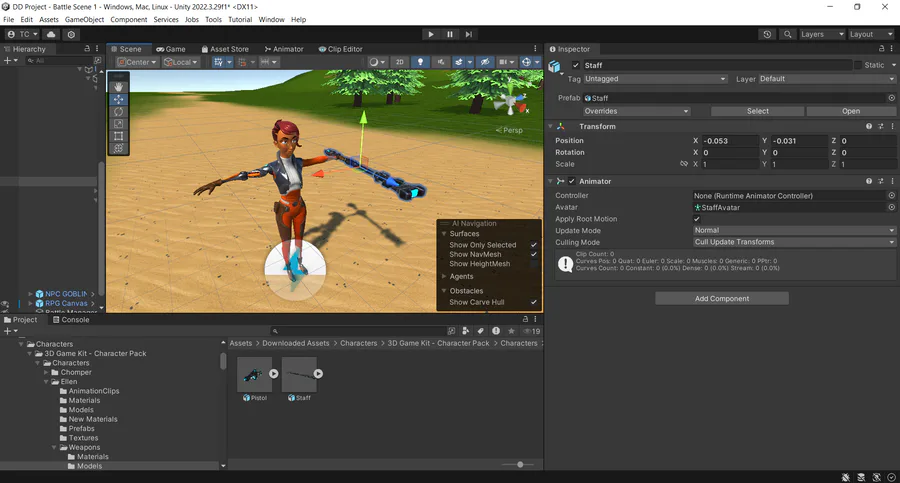This screenshot has height=483, width=900.
Task: Toggle Show NavMesh checkbox
Action: 534,254
